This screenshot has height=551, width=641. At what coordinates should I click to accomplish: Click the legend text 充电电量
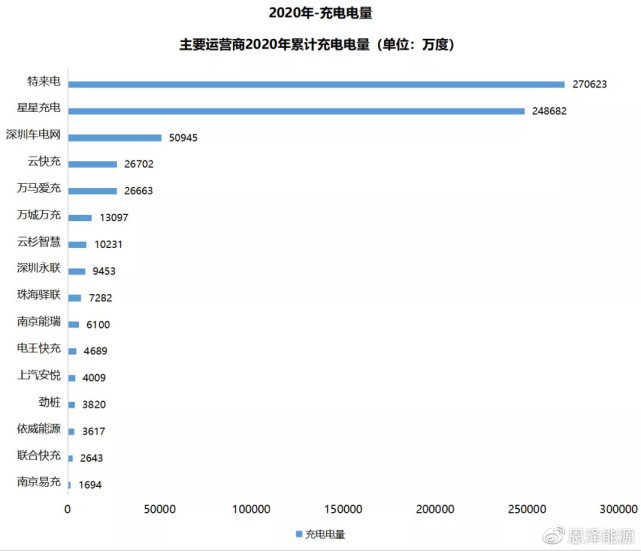pos(325,534)
